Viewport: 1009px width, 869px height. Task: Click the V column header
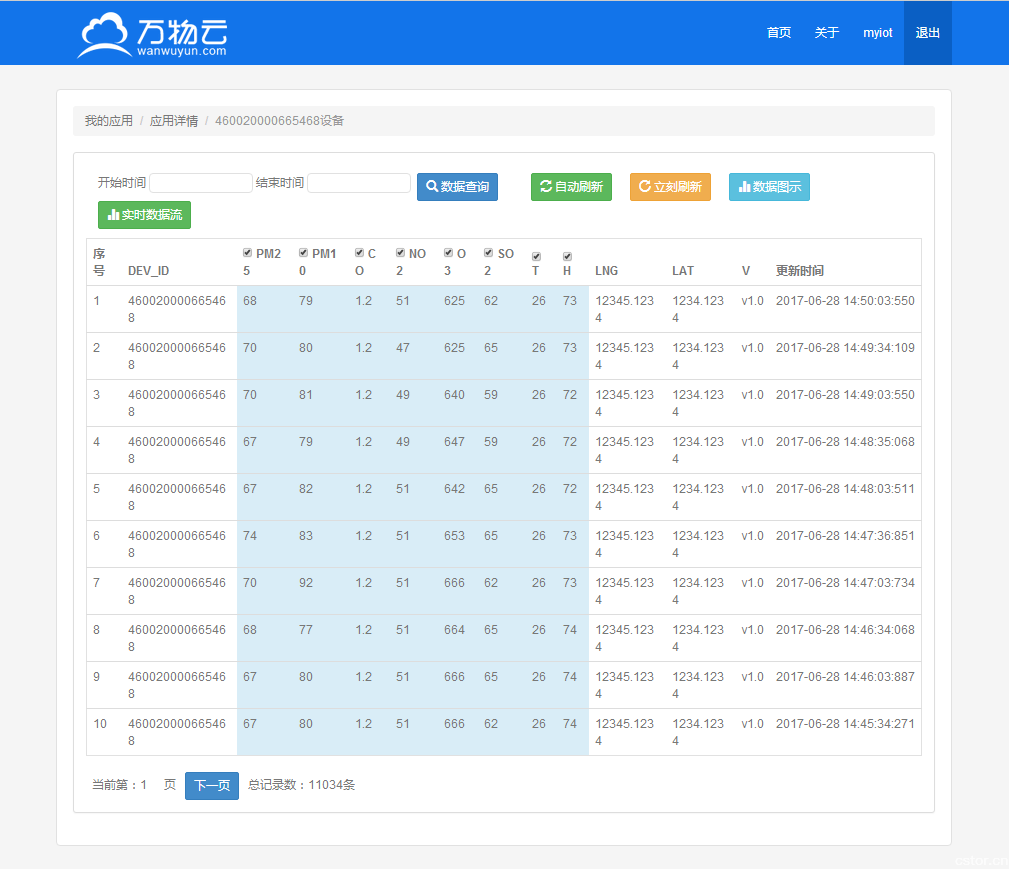tap(746, 271)
